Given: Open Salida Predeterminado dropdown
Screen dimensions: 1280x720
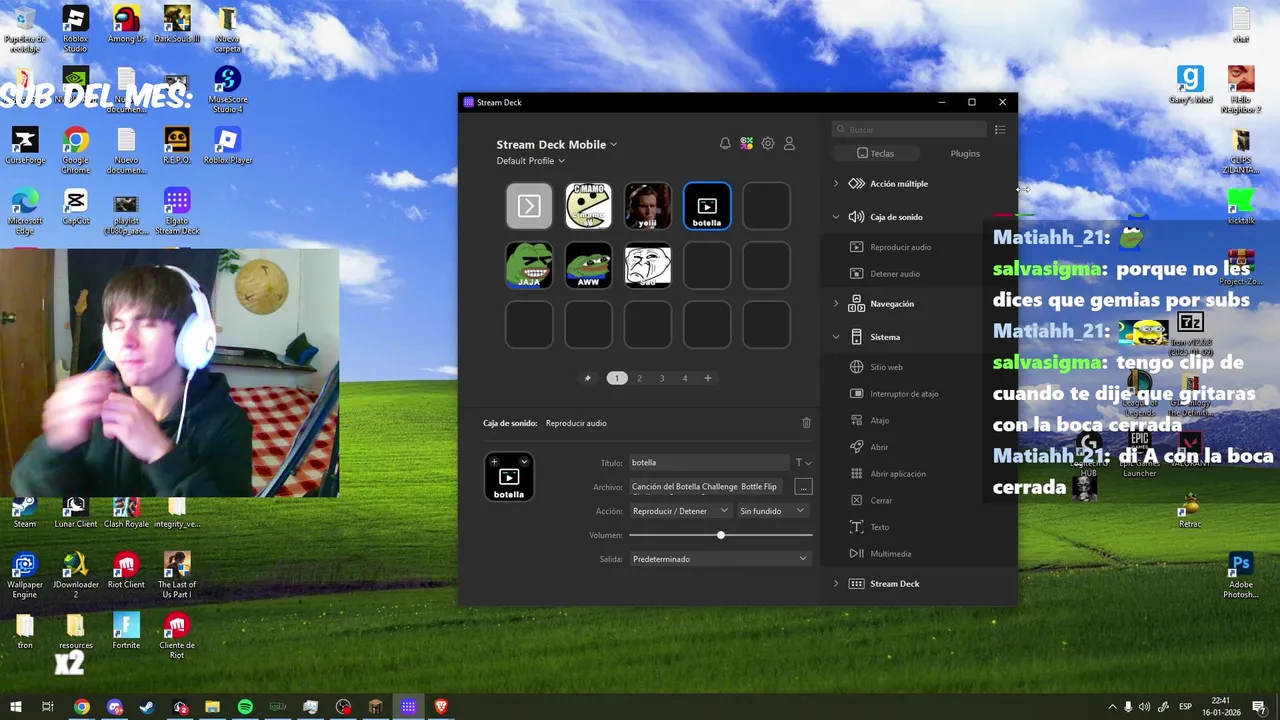Looking at the screenshot, I should pos(719,559).
